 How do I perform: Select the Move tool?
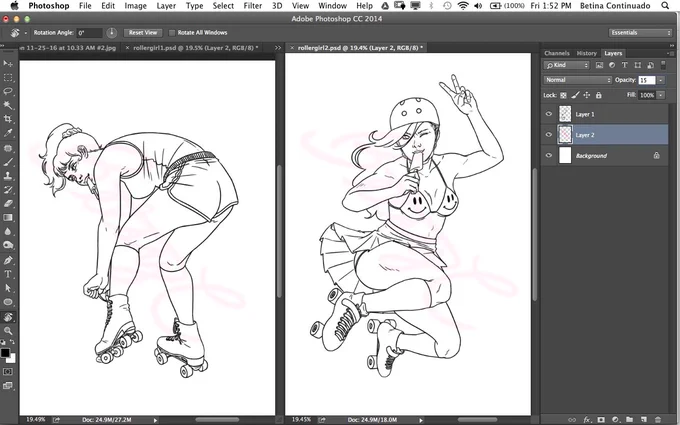tap(8, 64)
